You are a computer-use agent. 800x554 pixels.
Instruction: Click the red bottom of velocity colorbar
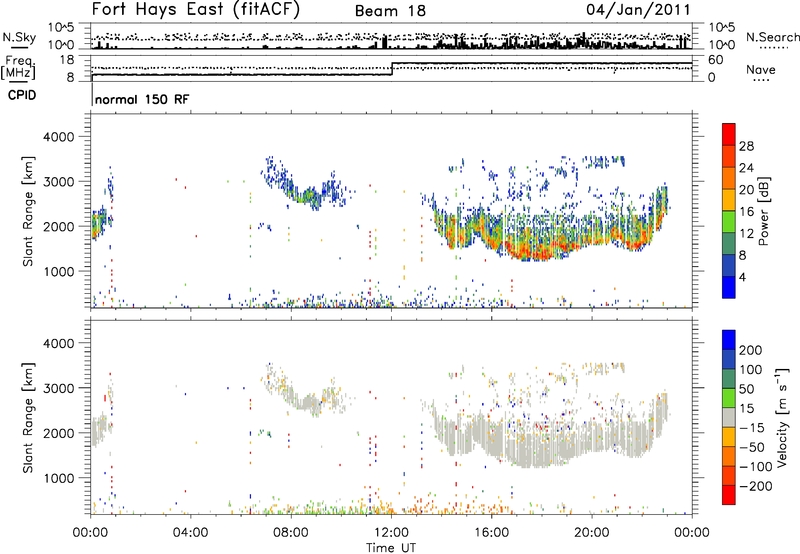tap(729, 495)
